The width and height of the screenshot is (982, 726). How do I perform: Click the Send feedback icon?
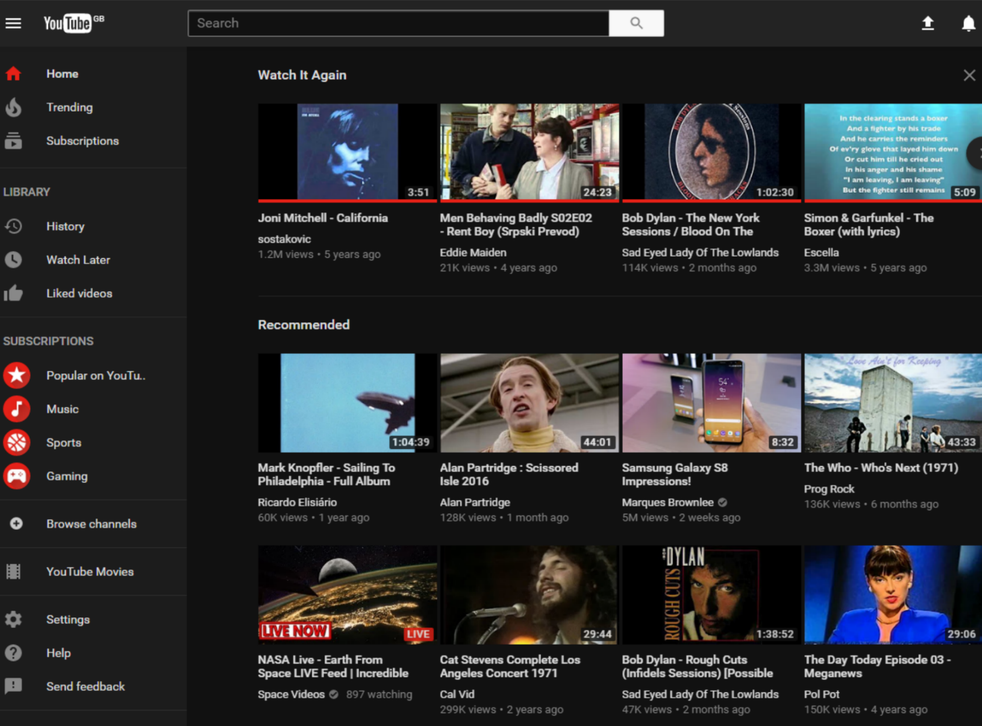point(13,687)
